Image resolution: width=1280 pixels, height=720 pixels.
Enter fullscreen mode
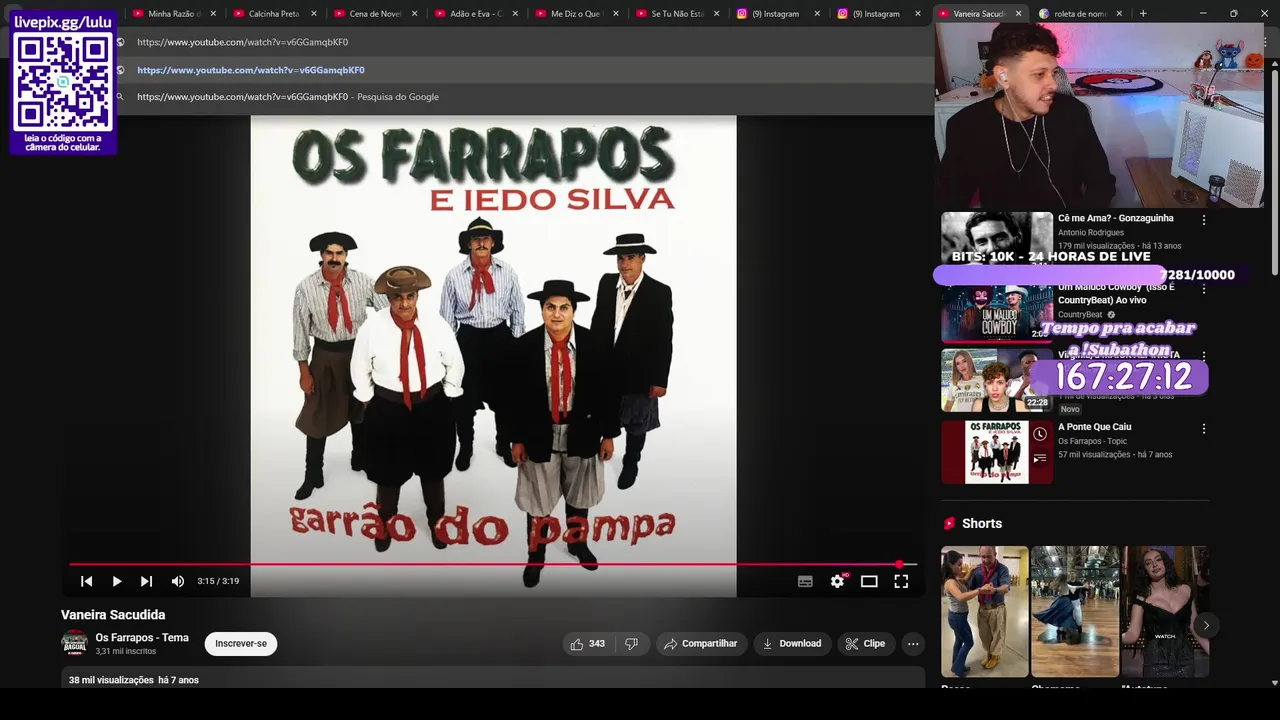pyautogui.click(x=901, y=581)
